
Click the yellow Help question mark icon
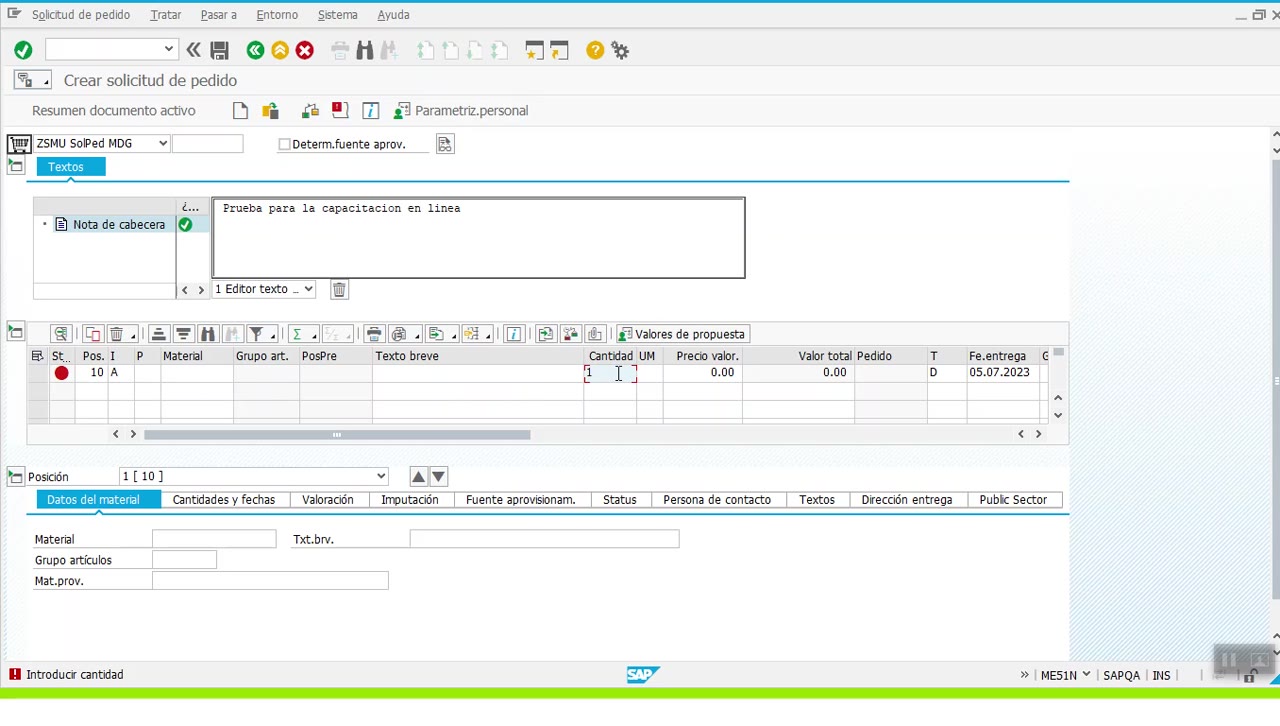point(595,50)
